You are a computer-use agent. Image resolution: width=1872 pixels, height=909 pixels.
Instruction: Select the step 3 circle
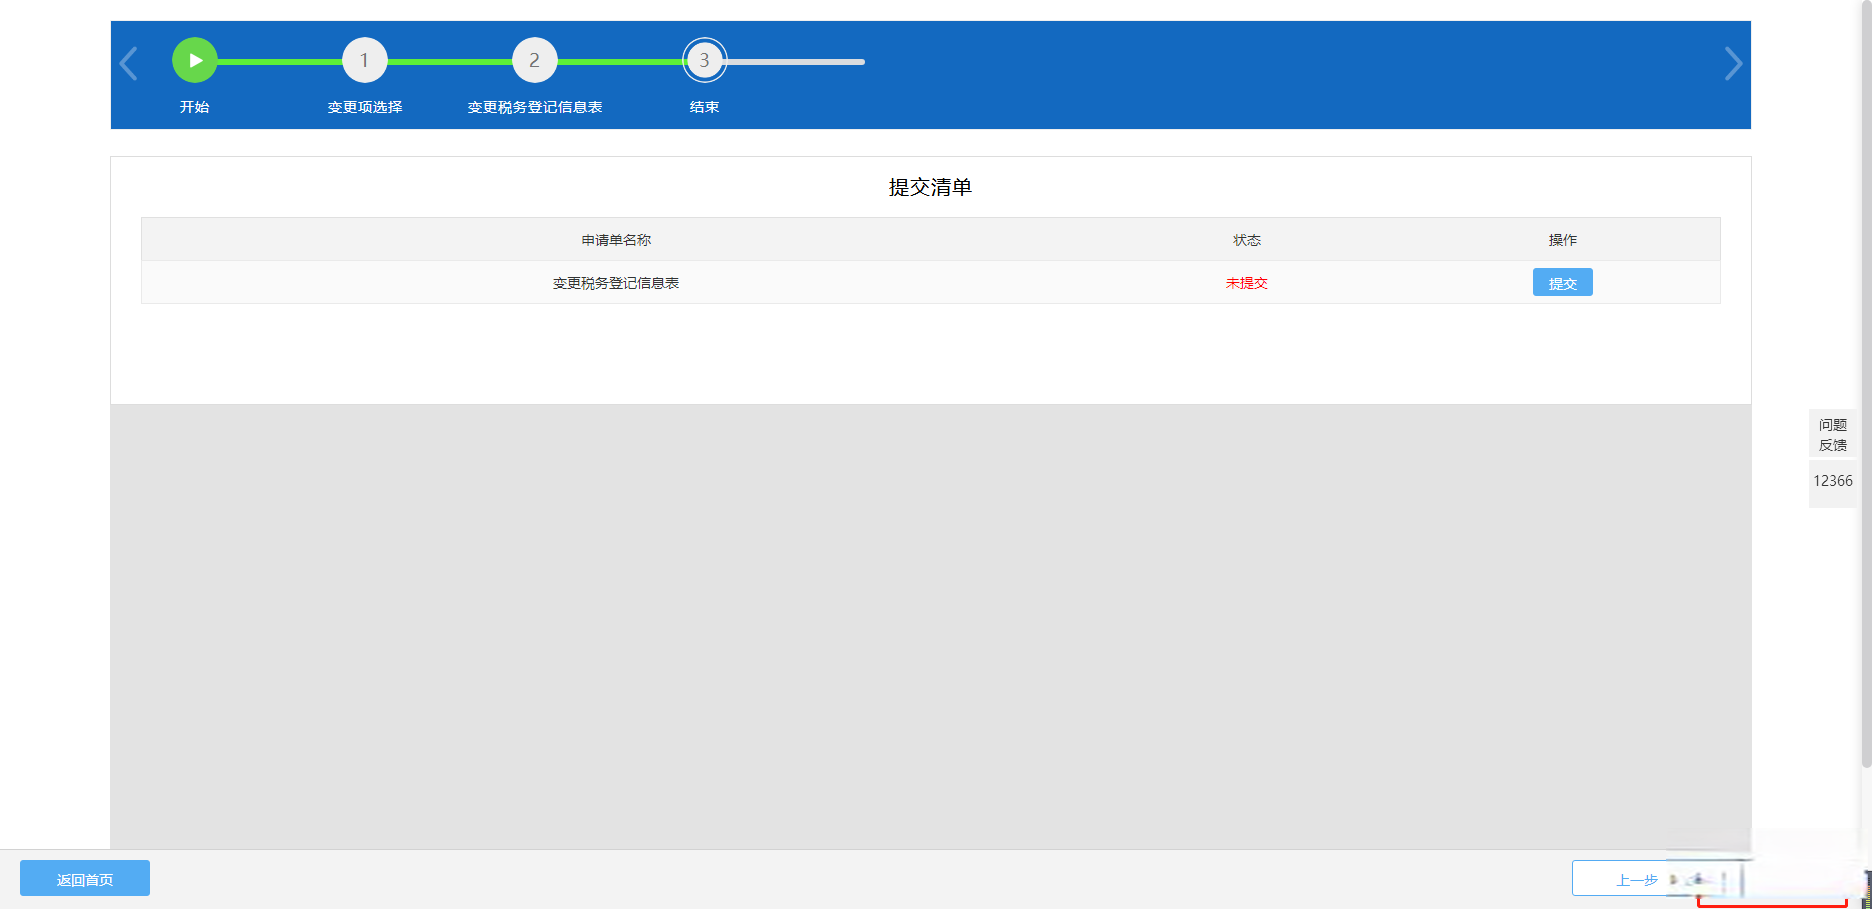pyautogui.click(x=705, y=61)
